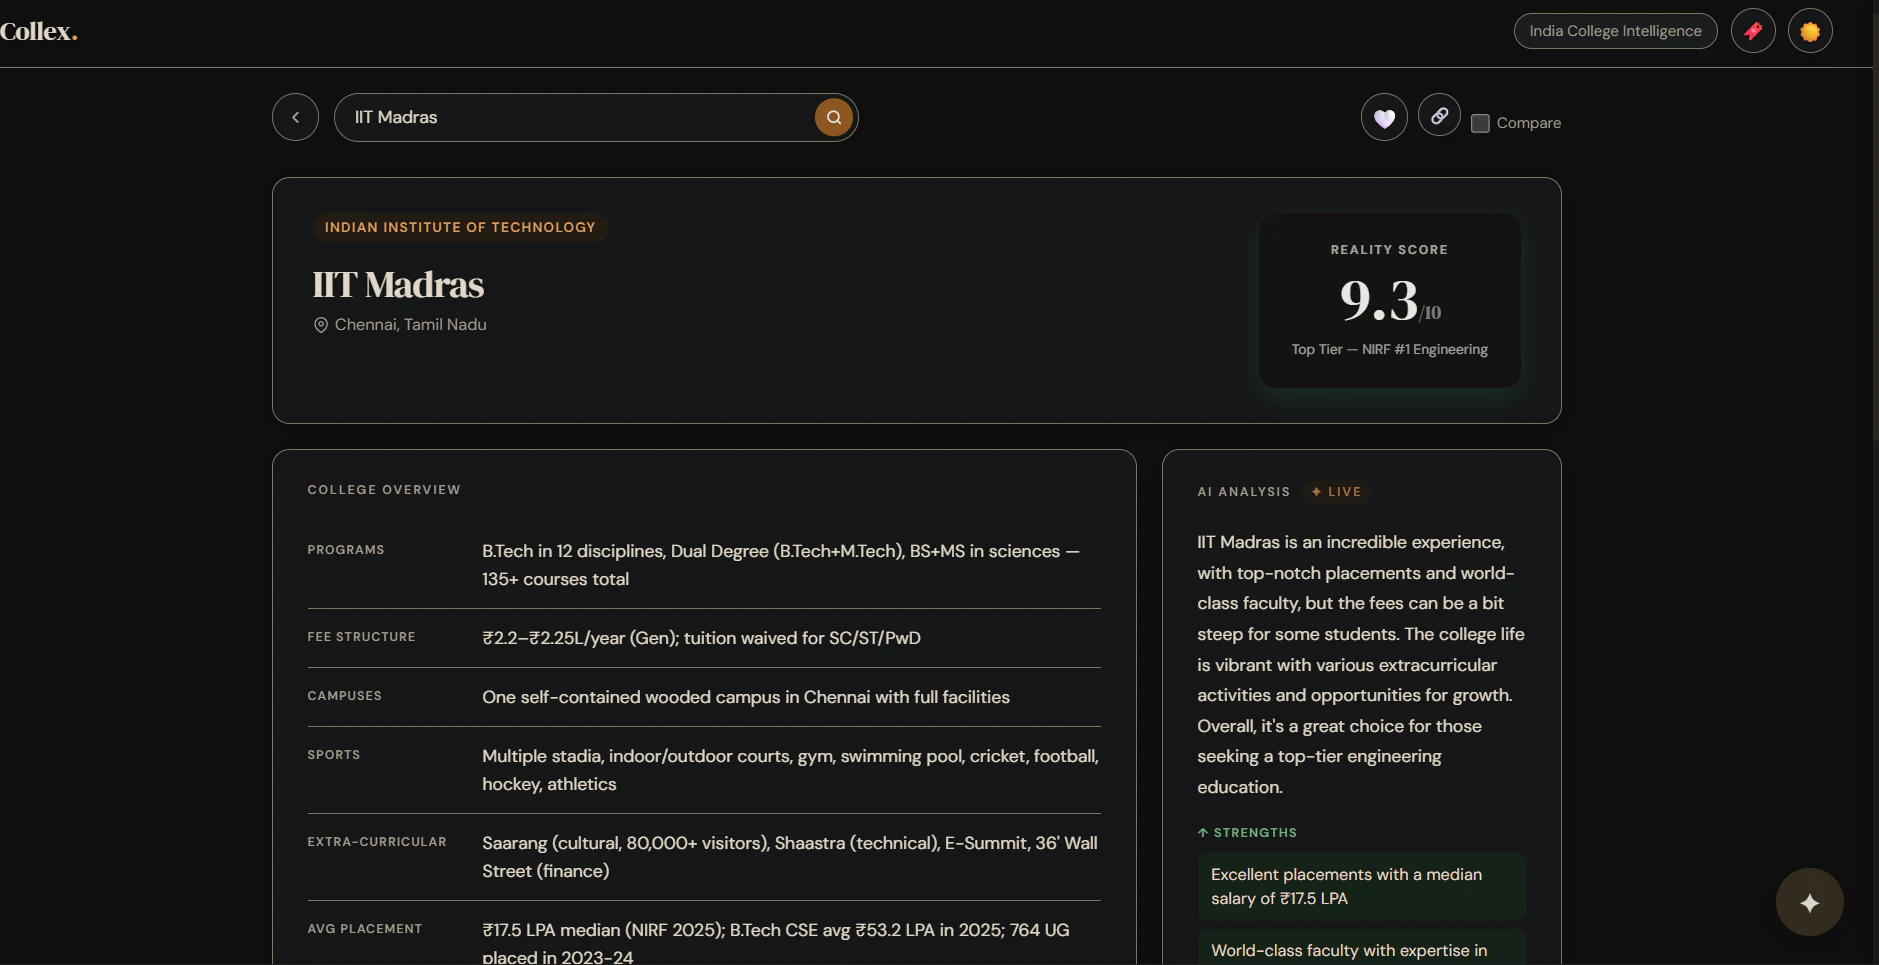Screen dimensions: 1879x965
Task: Favorite the college with heart icon
Action: click(1384, 118)
